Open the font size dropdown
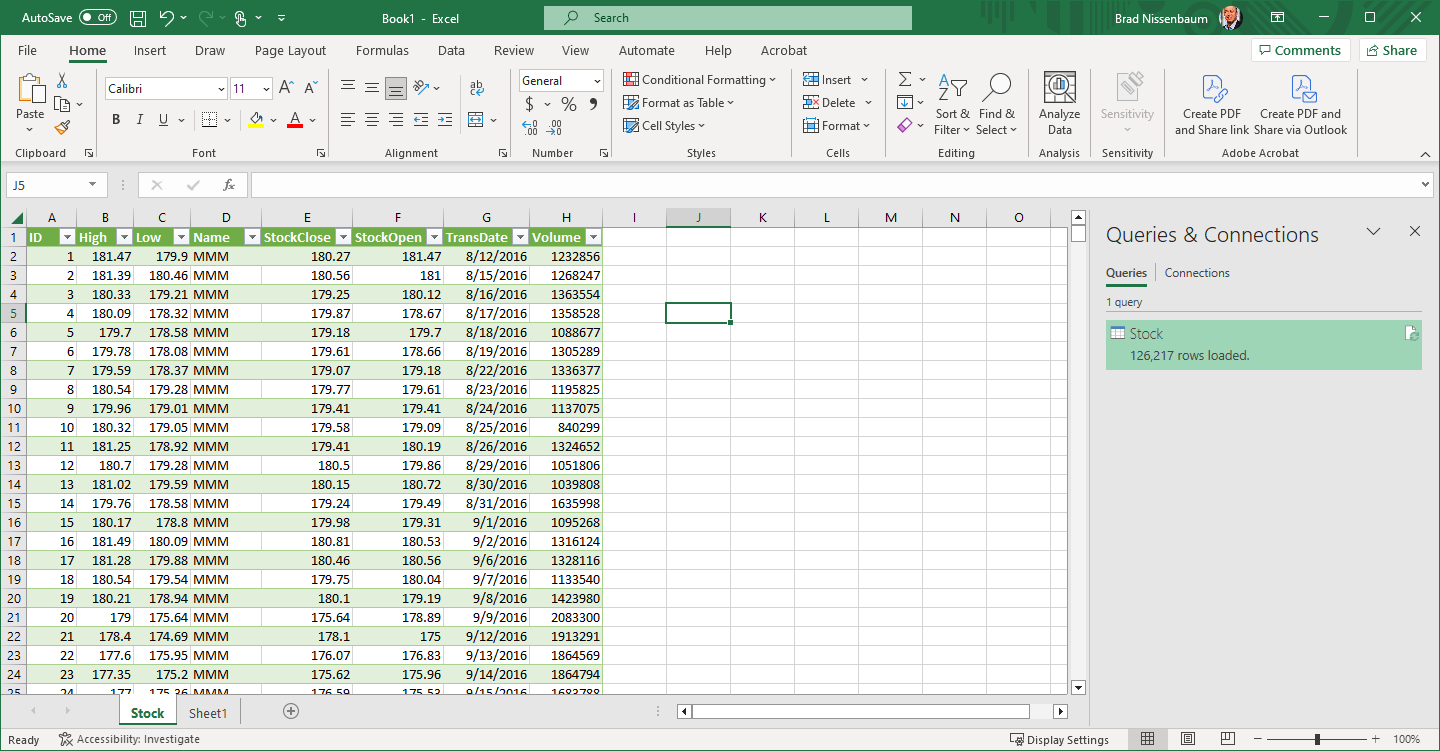This screenshot has height=751, width=1440. (x=264, y=89)
